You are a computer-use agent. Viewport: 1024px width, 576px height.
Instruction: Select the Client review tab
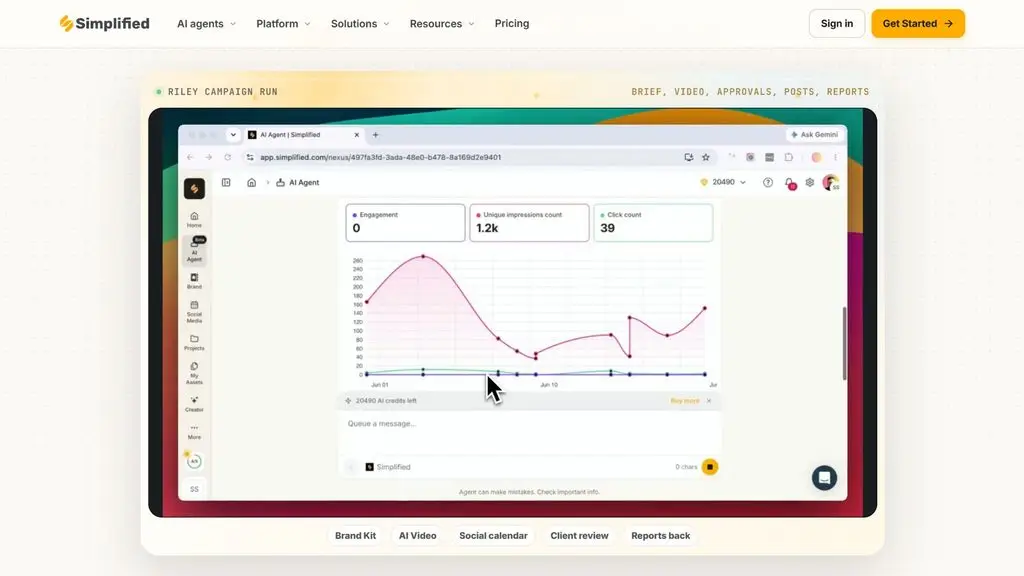tap(579, 536)
